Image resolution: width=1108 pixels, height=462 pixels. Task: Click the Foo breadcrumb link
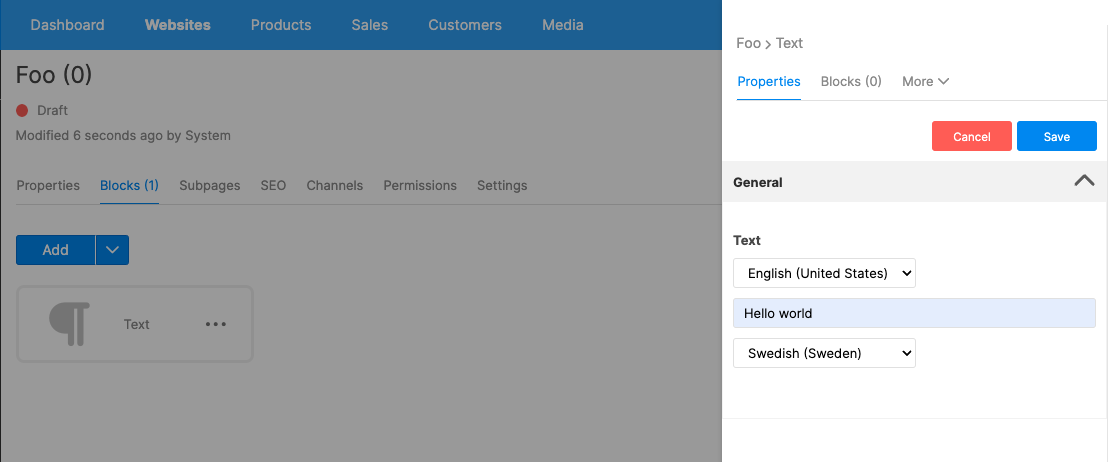(748, 43)
